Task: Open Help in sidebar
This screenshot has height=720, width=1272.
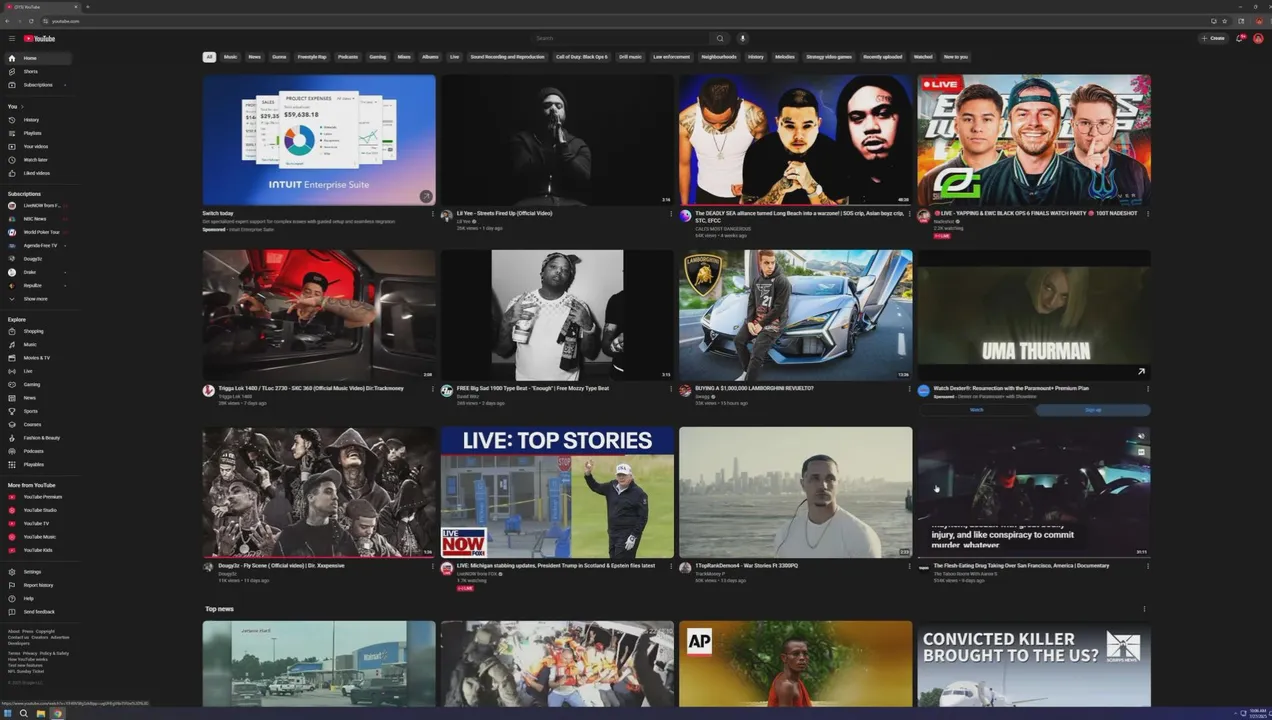Action: (x=38, y=598)
